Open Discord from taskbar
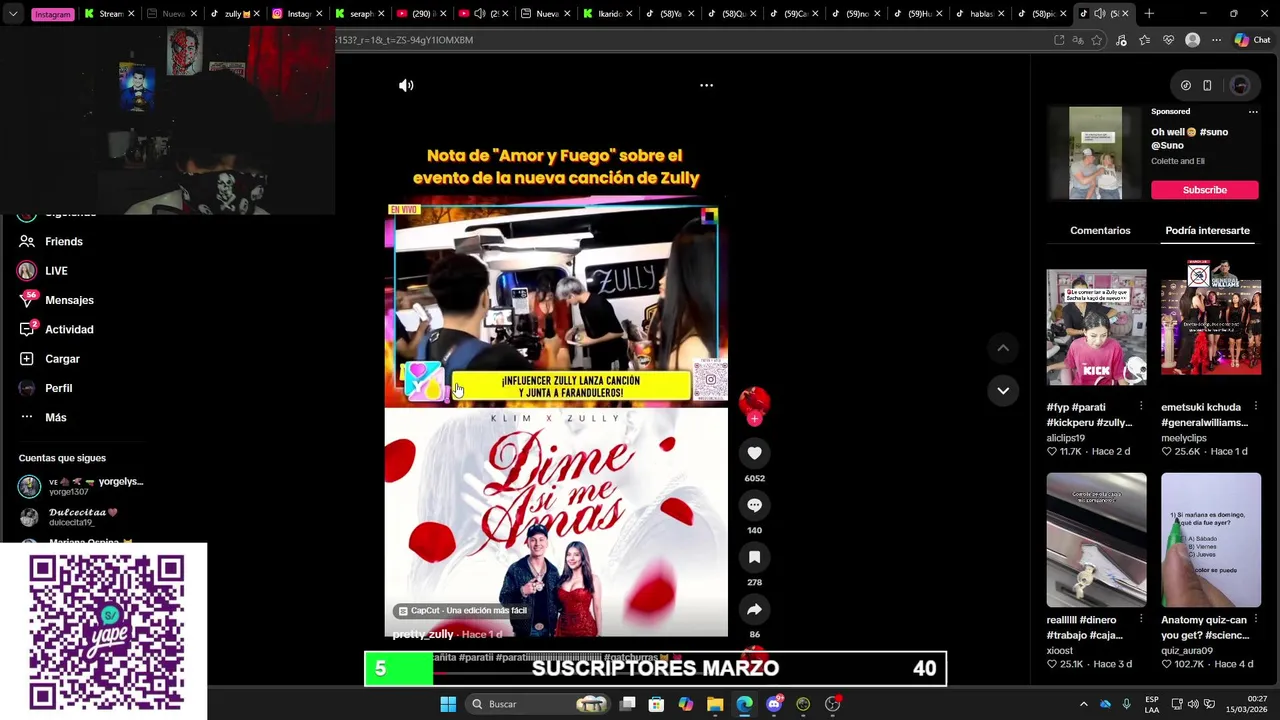The height and width of the screenshot is (720, 1280). coord(774,704)
